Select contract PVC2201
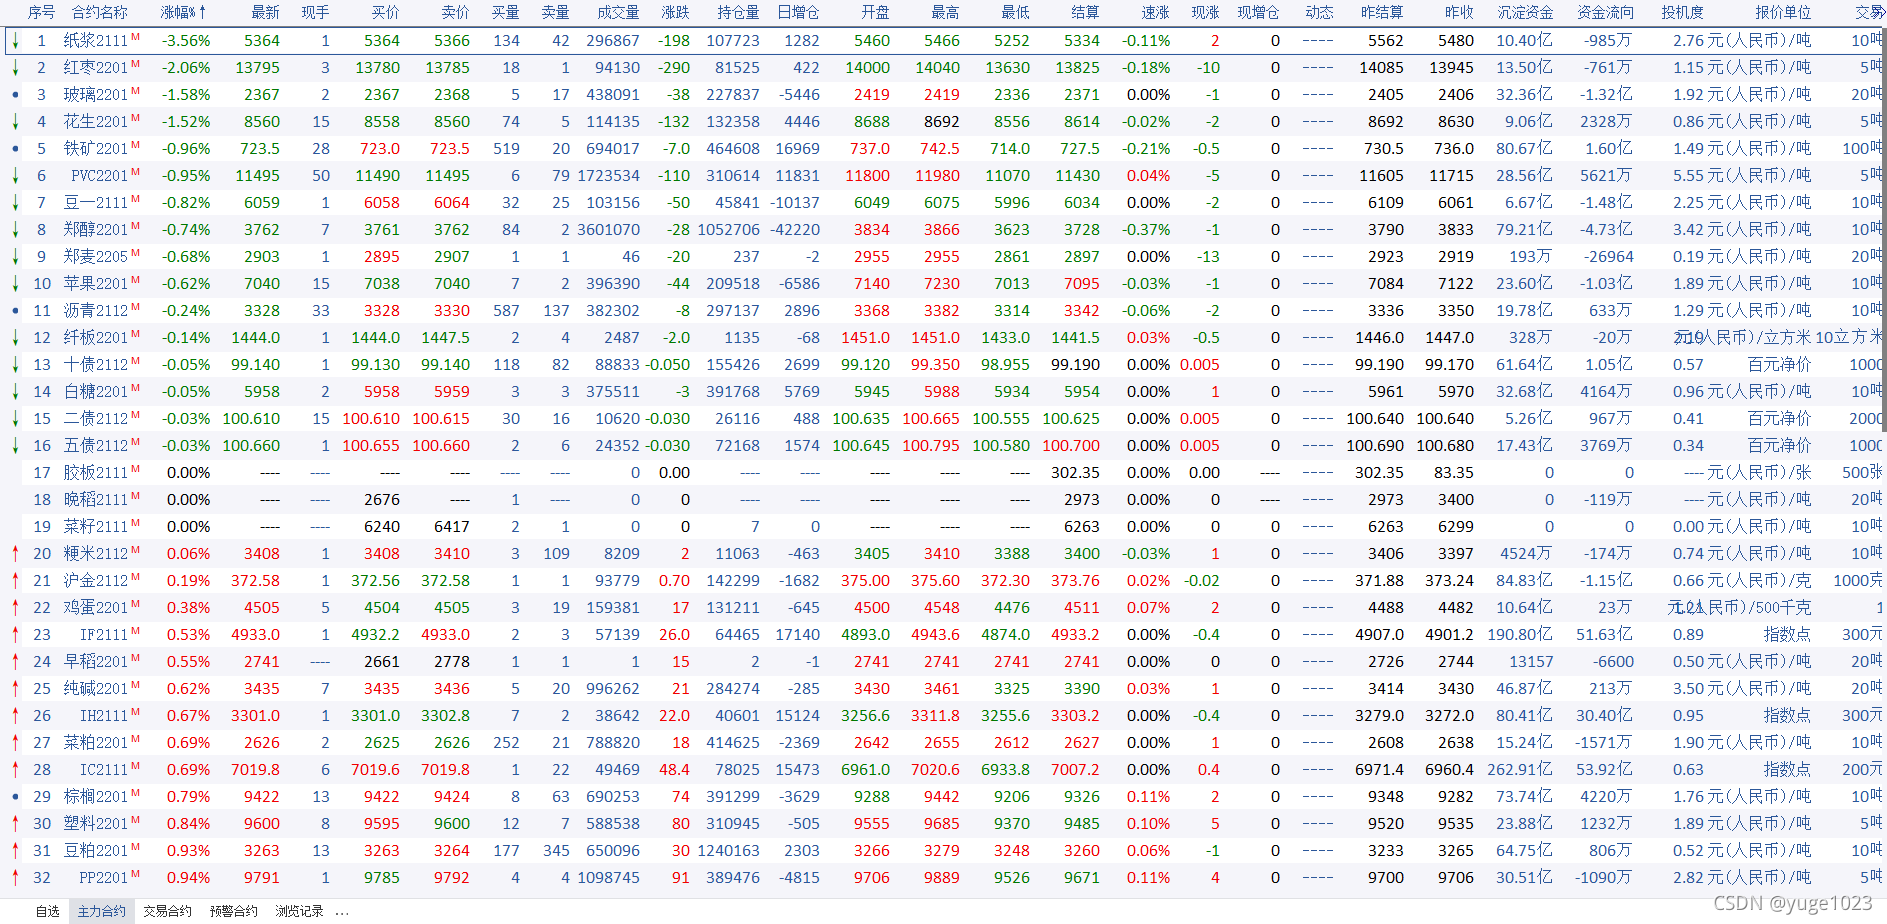Image resolution: width=1887 pixels, height=924 pixels. [x=99, y=176]
